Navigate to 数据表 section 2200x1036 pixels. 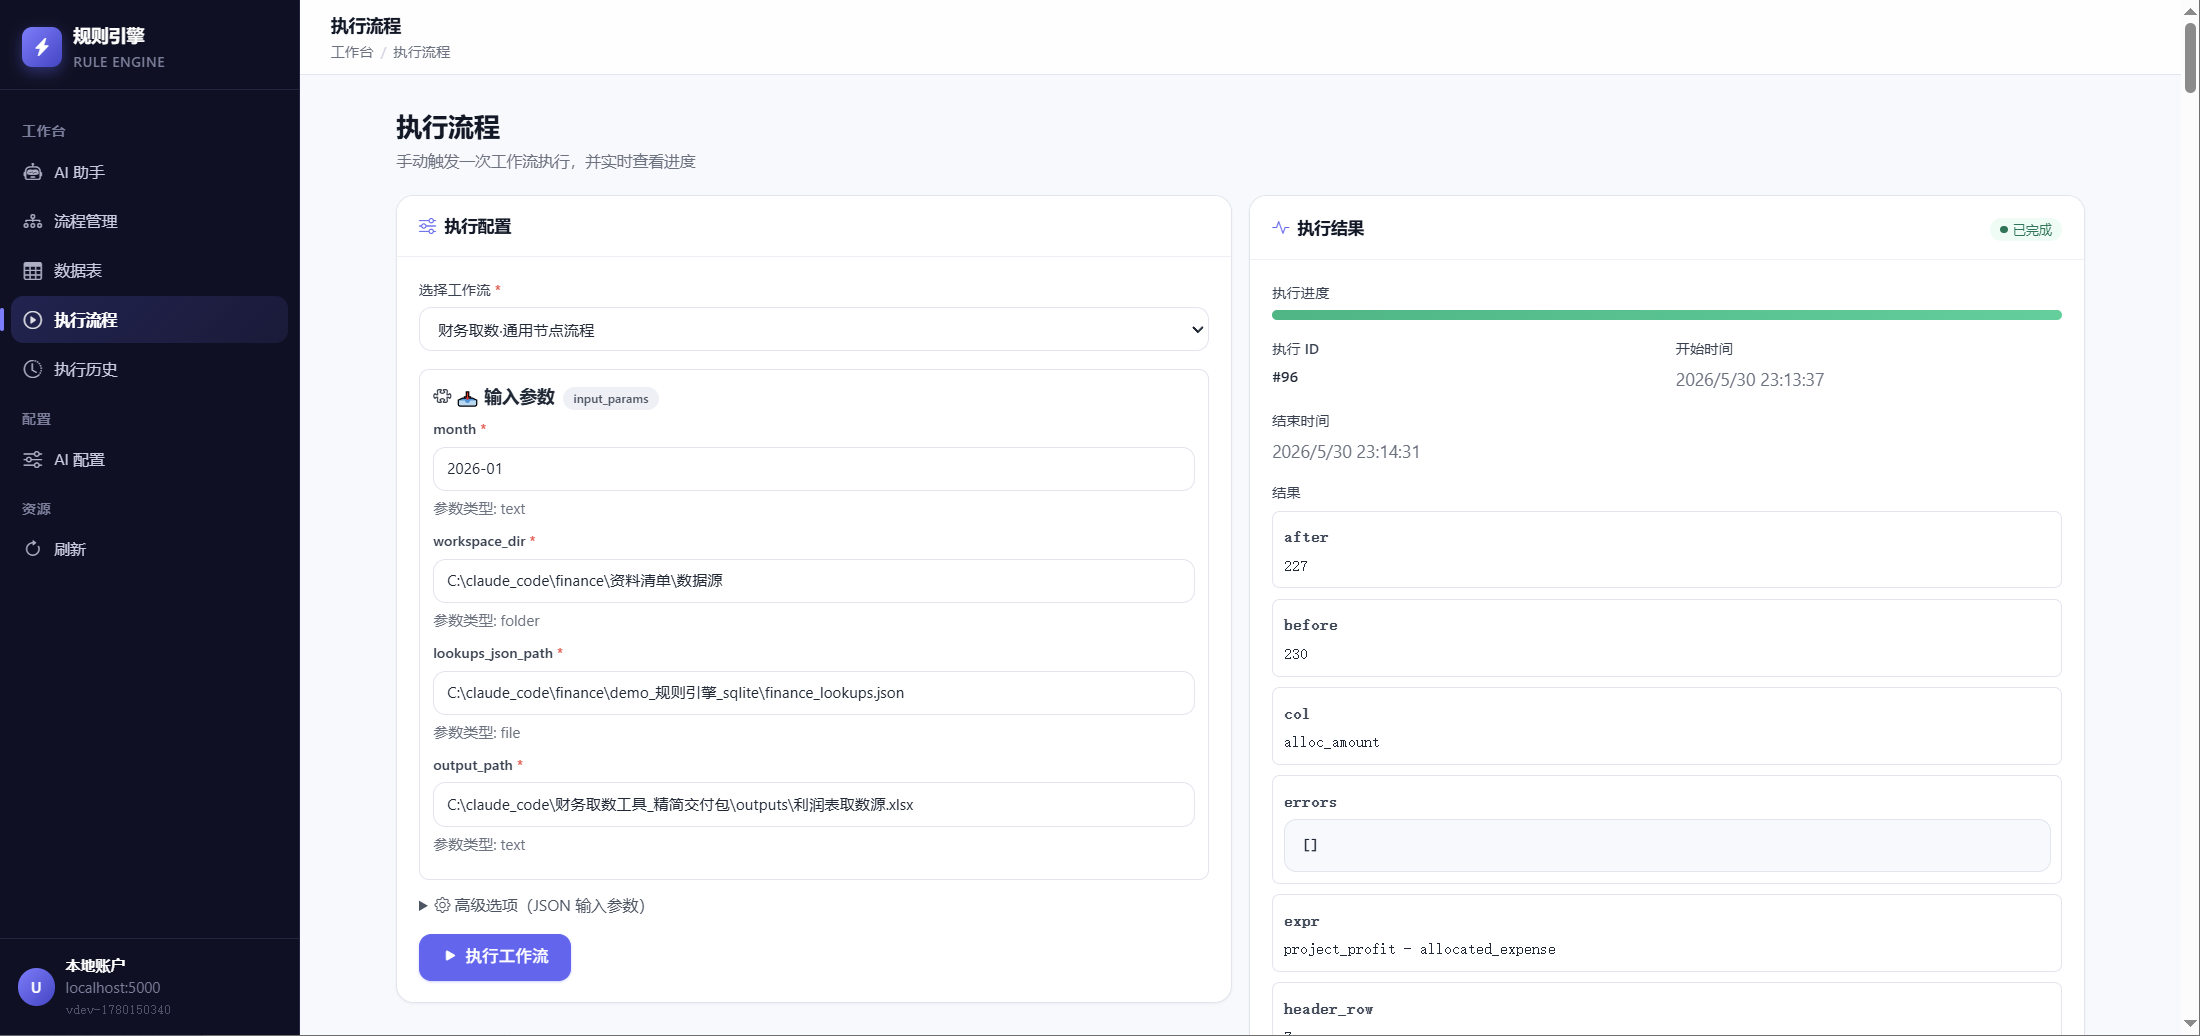(x=149, y=271)
